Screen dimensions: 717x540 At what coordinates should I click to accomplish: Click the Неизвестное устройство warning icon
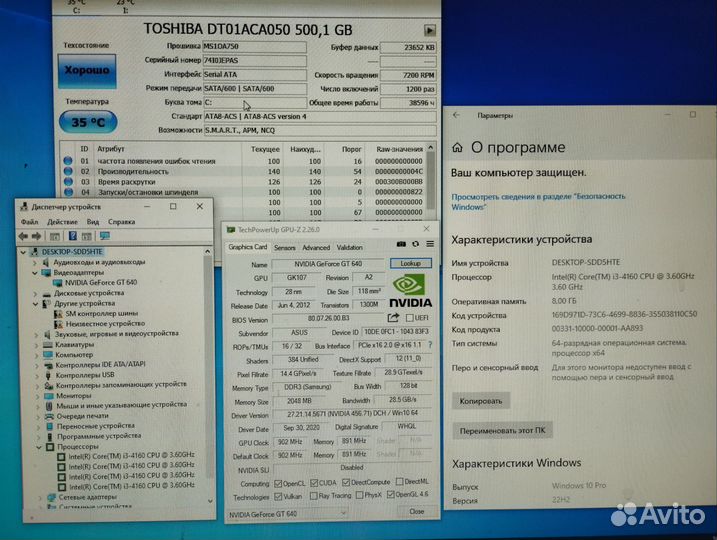click(58, 324)
